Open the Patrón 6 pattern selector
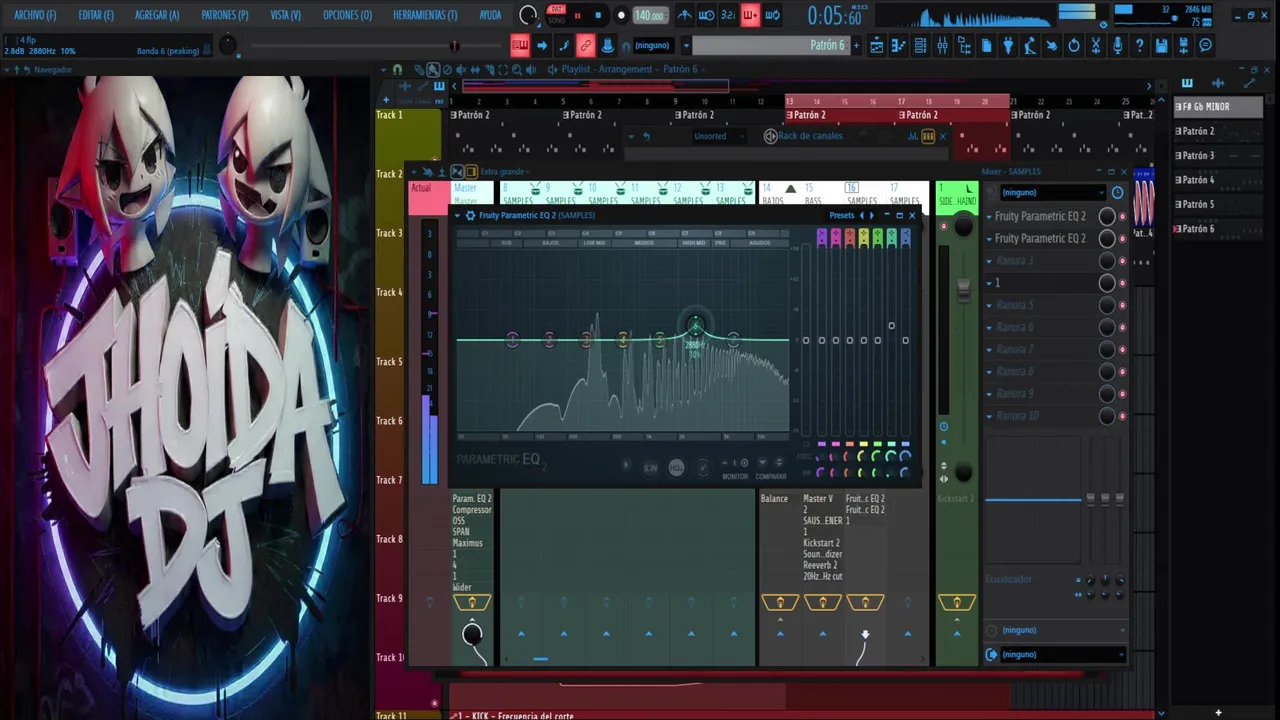 (770, 45)
